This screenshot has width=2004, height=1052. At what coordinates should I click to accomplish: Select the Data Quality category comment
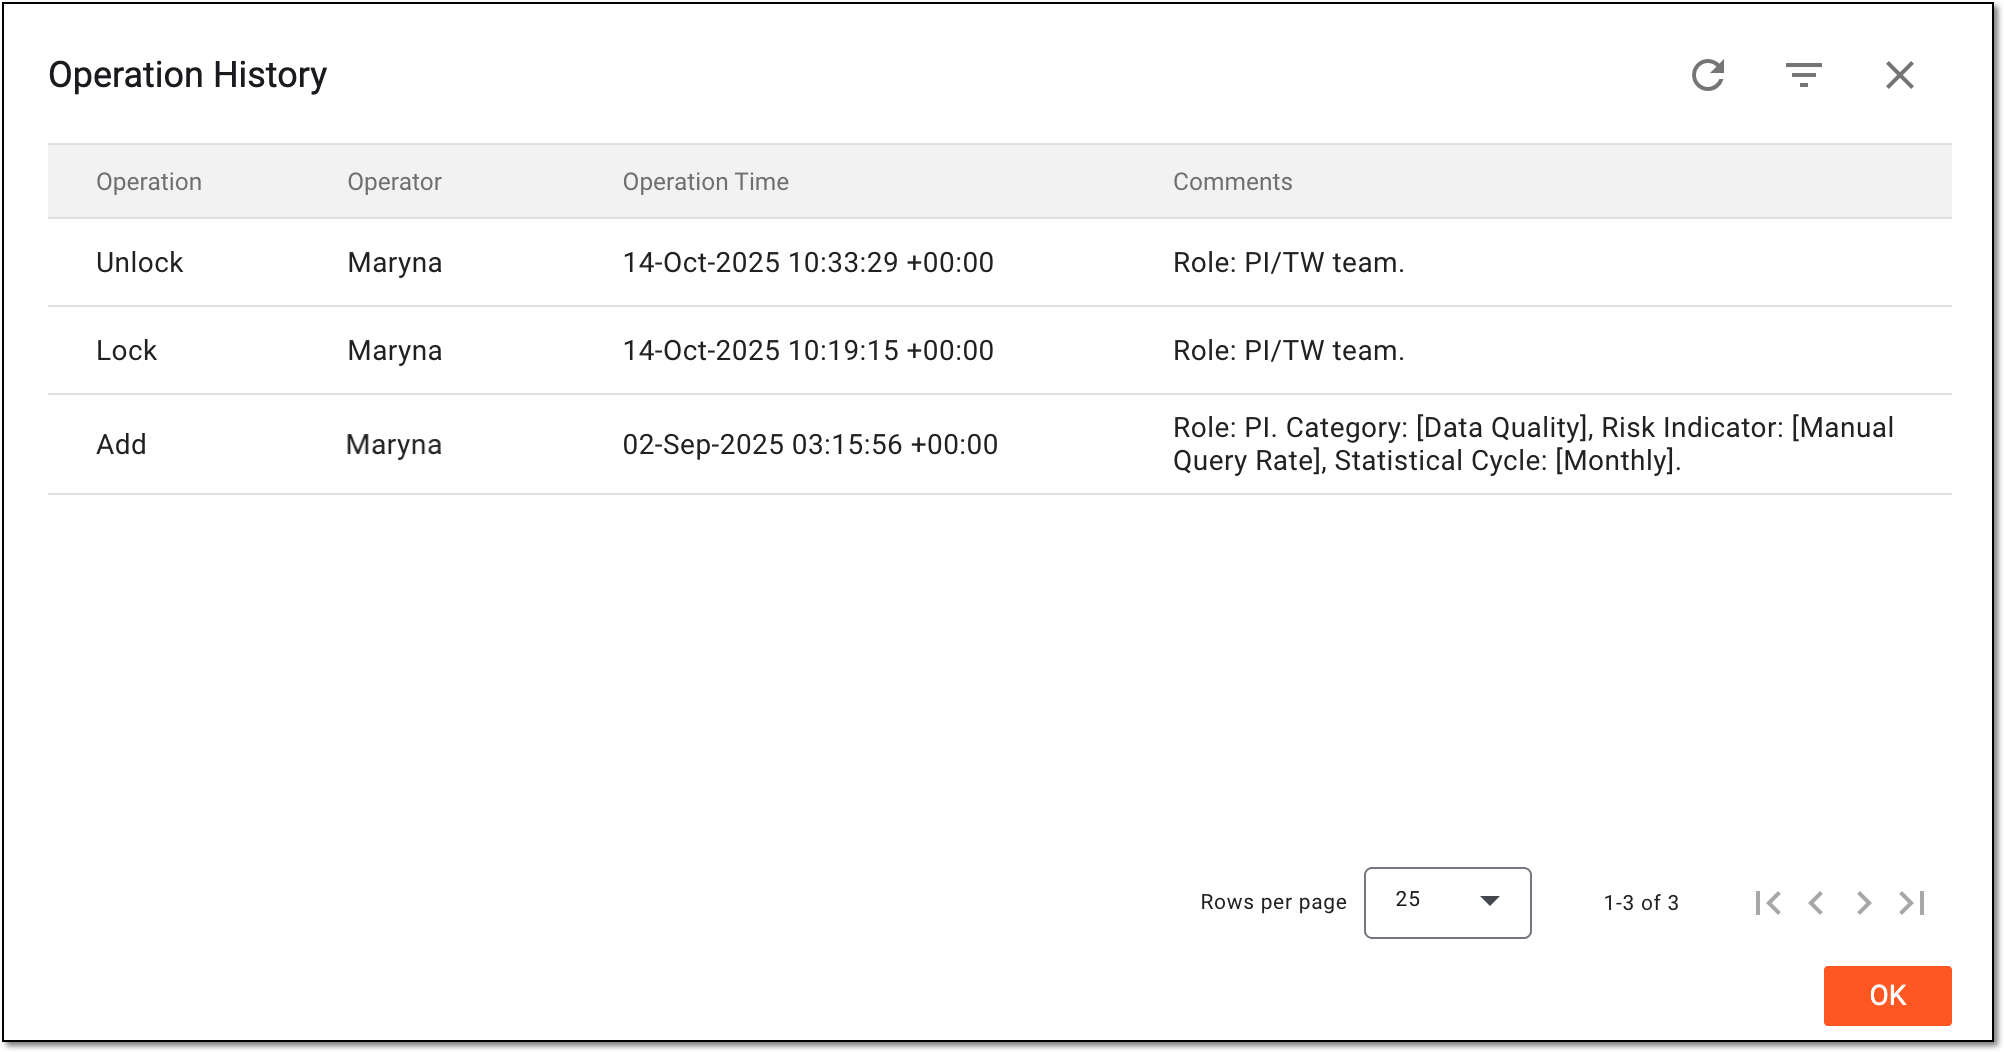click(1533, 444)
